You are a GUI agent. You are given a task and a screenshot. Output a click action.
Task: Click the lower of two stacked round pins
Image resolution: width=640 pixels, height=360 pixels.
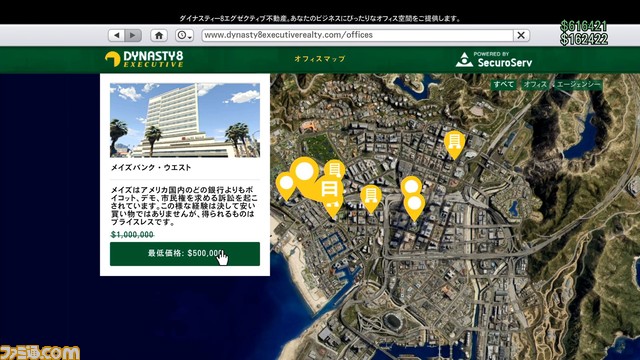click(414, 205)
